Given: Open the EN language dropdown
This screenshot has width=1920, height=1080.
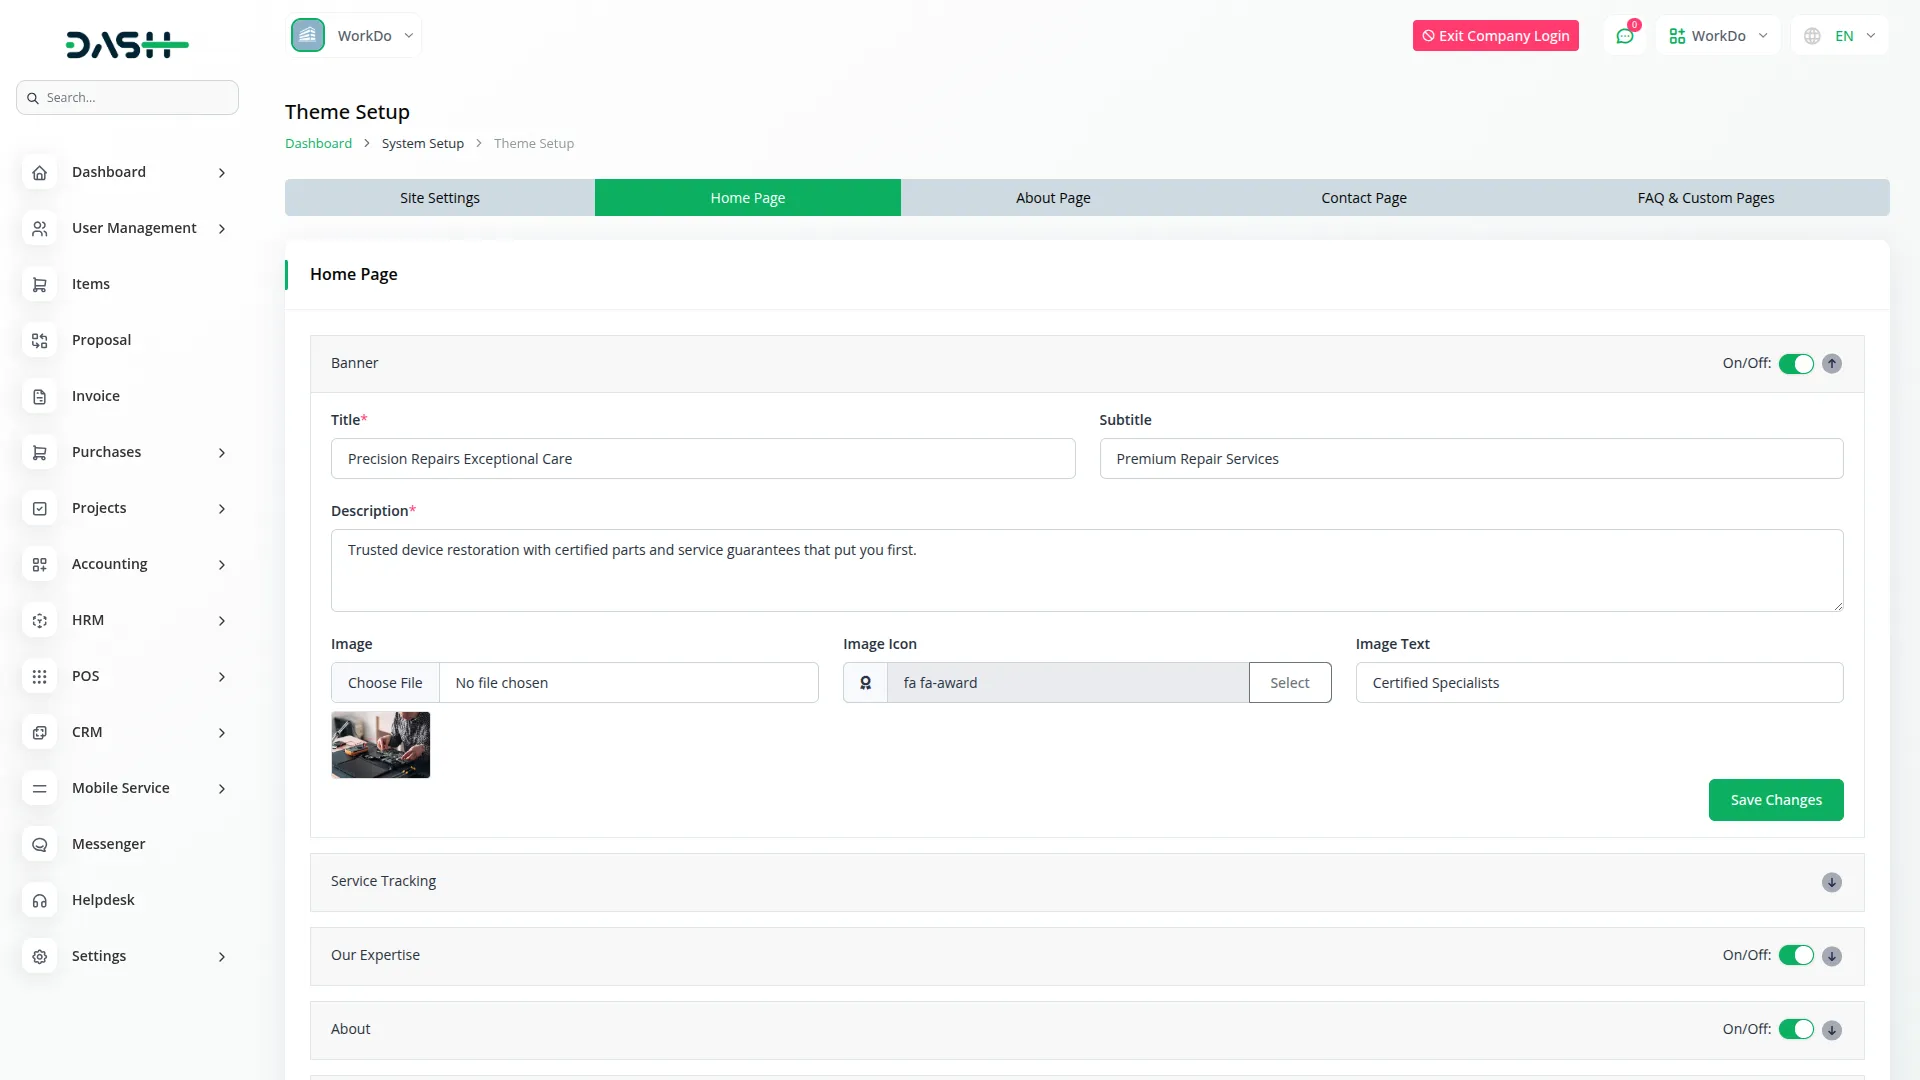Looking at the screenshot, I should point(1840,35).
